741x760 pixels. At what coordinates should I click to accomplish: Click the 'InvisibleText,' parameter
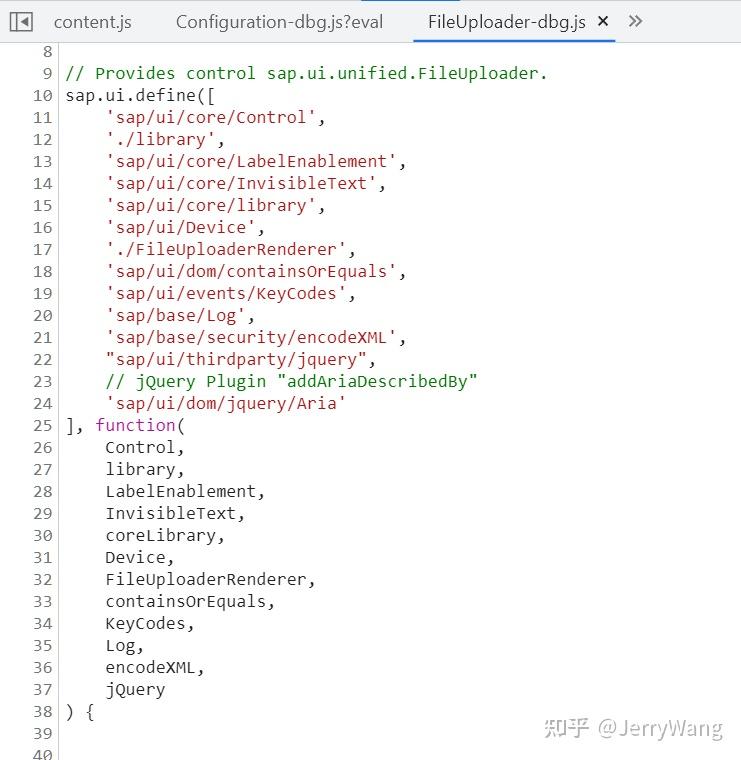(x=175, y=514)
